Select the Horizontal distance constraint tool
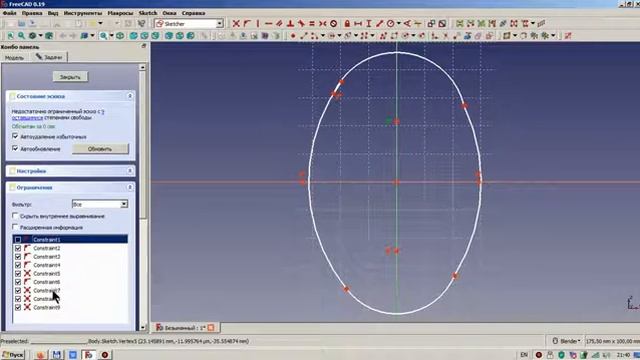The image size is (640, 360). (x=358, y=24)
